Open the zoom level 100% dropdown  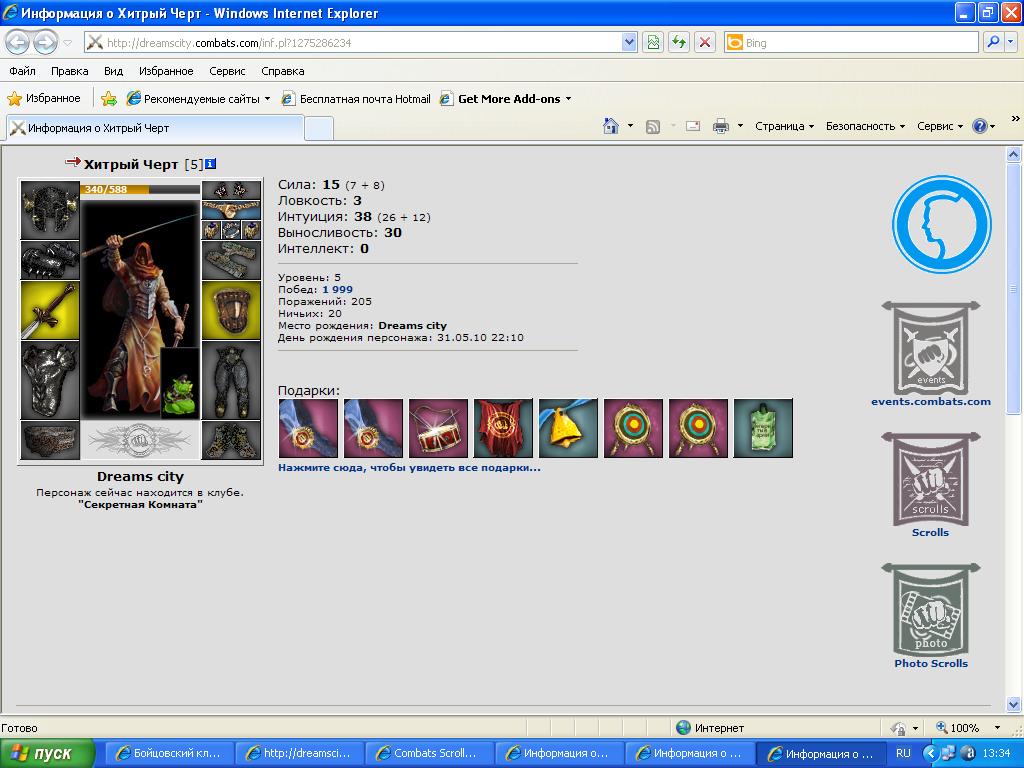[x=997, y=728]
